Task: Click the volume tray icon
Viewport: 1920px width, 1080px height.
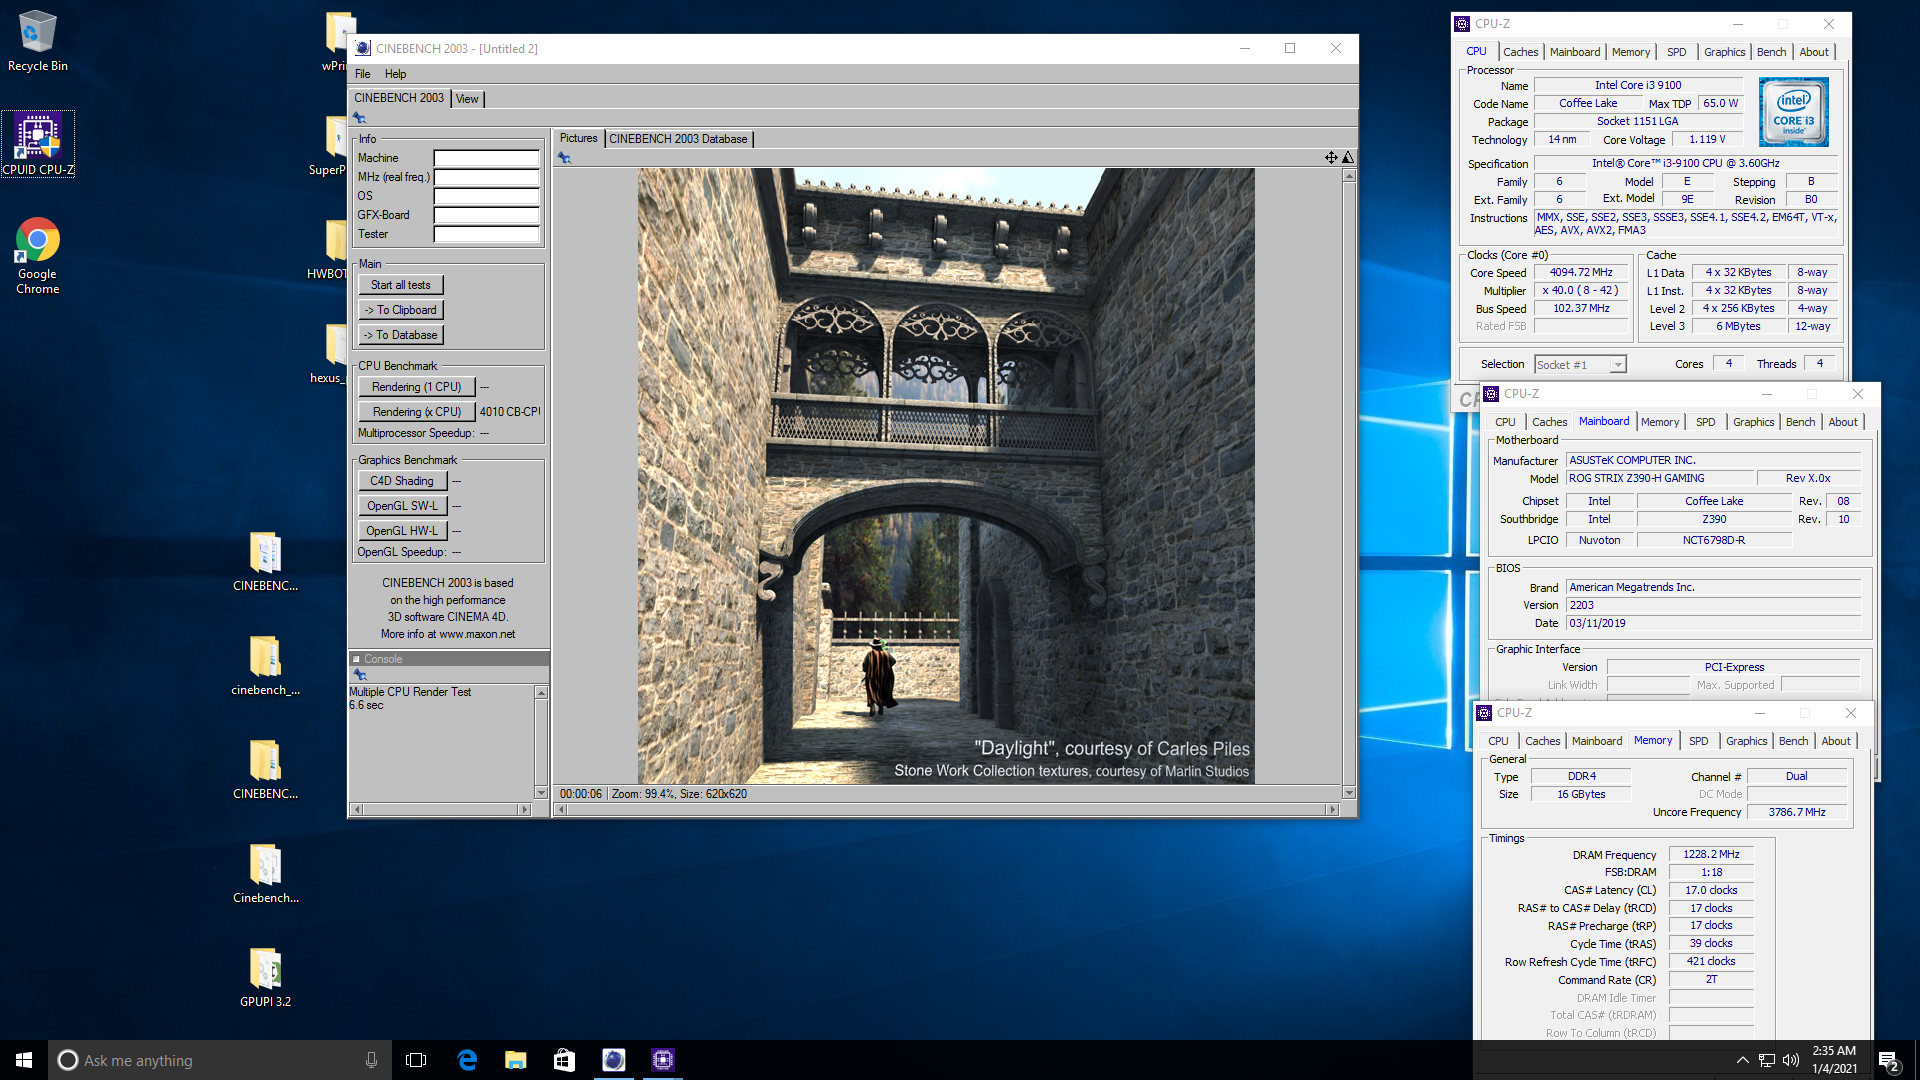Action: (x=1791, y=1060)
